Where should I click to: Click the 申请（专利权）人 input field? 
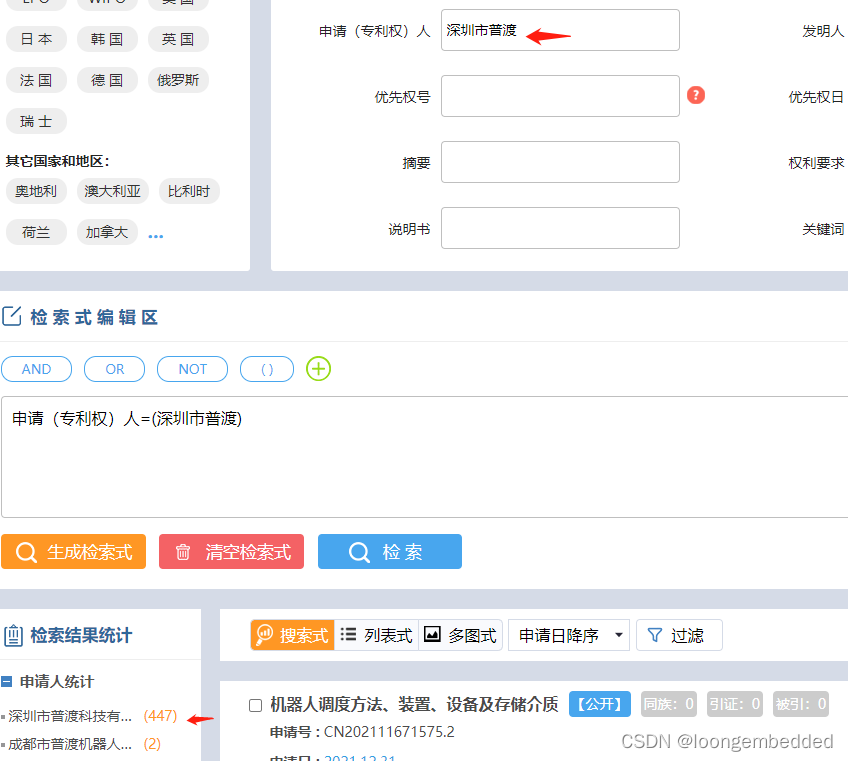[560, 30]
